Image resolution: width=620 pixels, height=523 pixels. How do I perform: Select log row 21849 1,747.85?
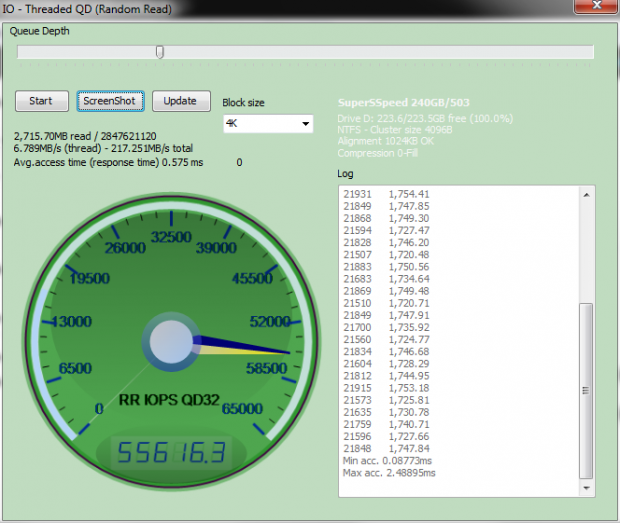click(x=386, y=206)
